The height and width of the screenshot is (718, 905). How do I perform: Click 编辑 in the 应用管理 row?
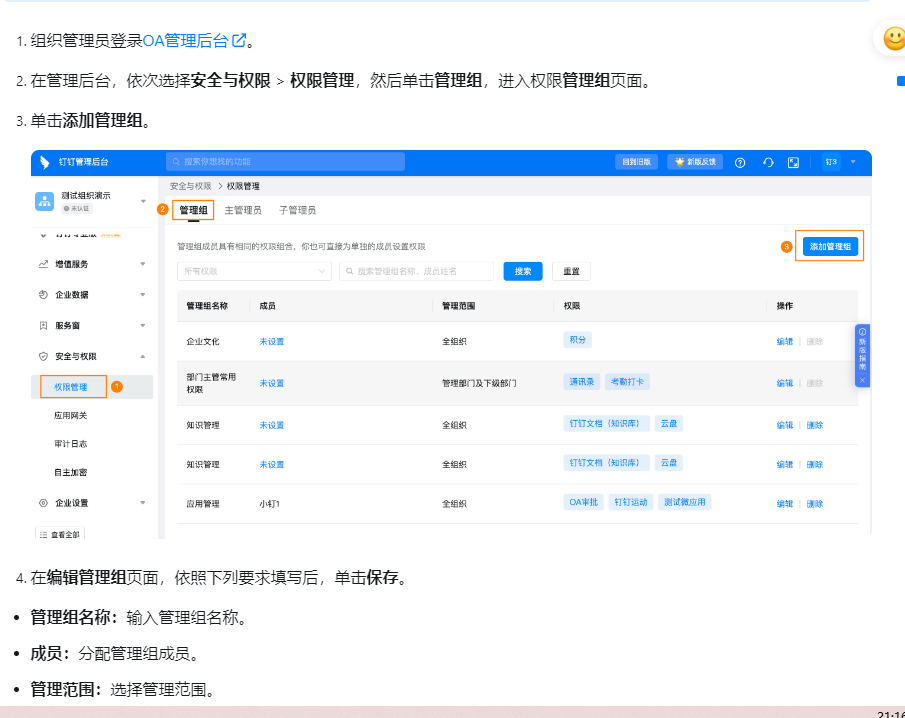click(x=785, y=504)
